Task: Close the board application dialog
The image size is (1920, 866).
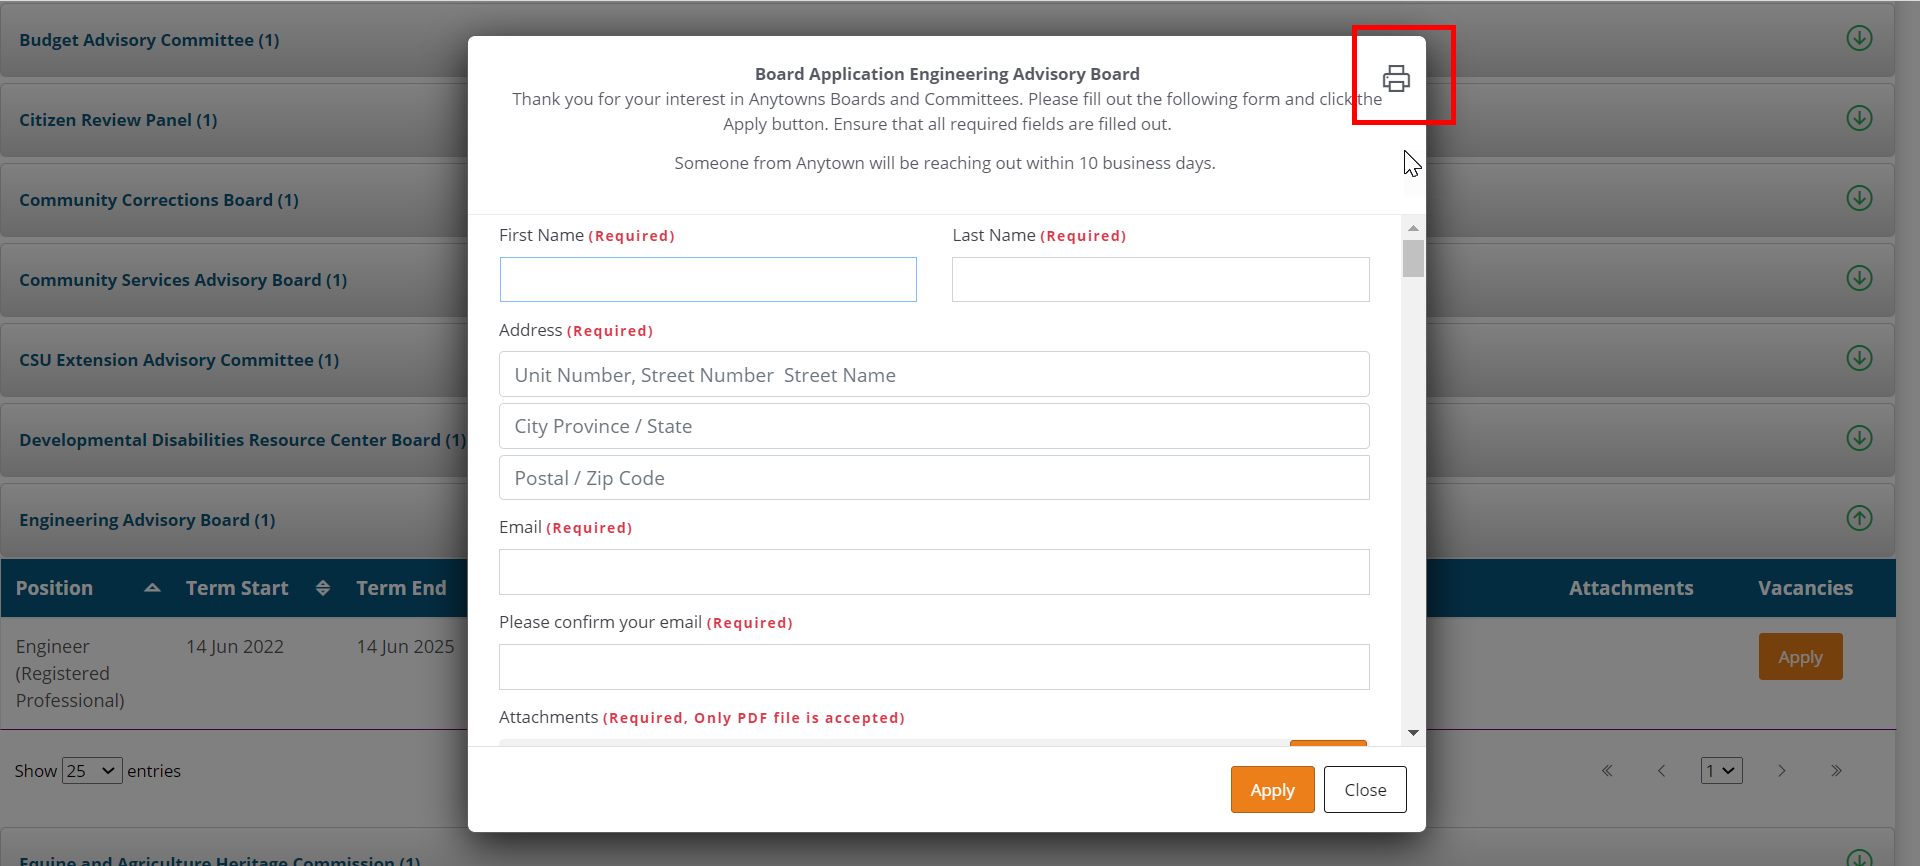Action: [x=1365, y=790]
